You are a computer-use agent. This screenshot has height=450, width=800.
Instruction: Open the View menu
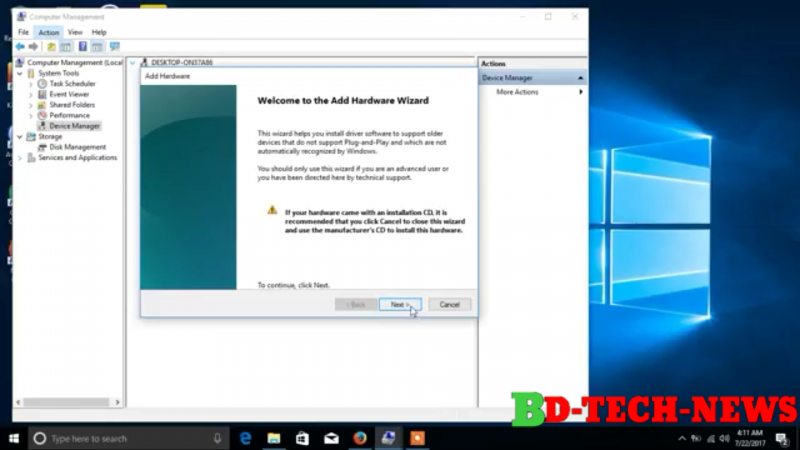pos(75,32)
